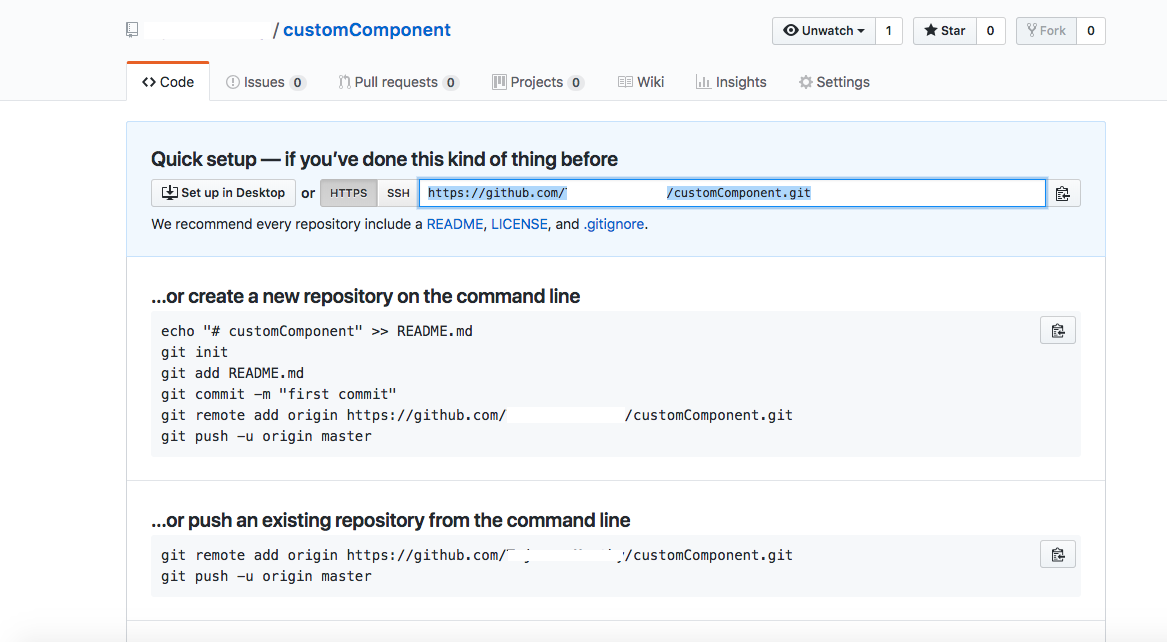Click the repository book icon beside the name
1167x642 pixels.
click(132, 30)
